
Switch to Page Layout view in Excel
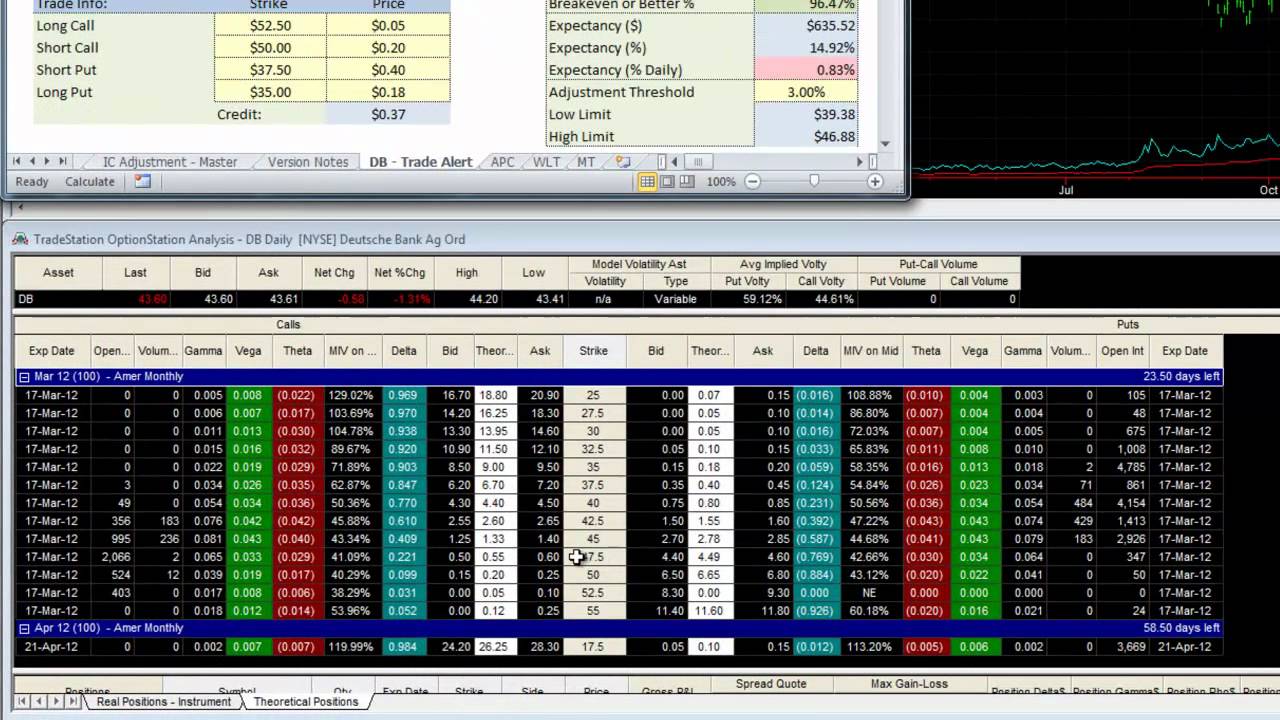click(x=667, y=181)
